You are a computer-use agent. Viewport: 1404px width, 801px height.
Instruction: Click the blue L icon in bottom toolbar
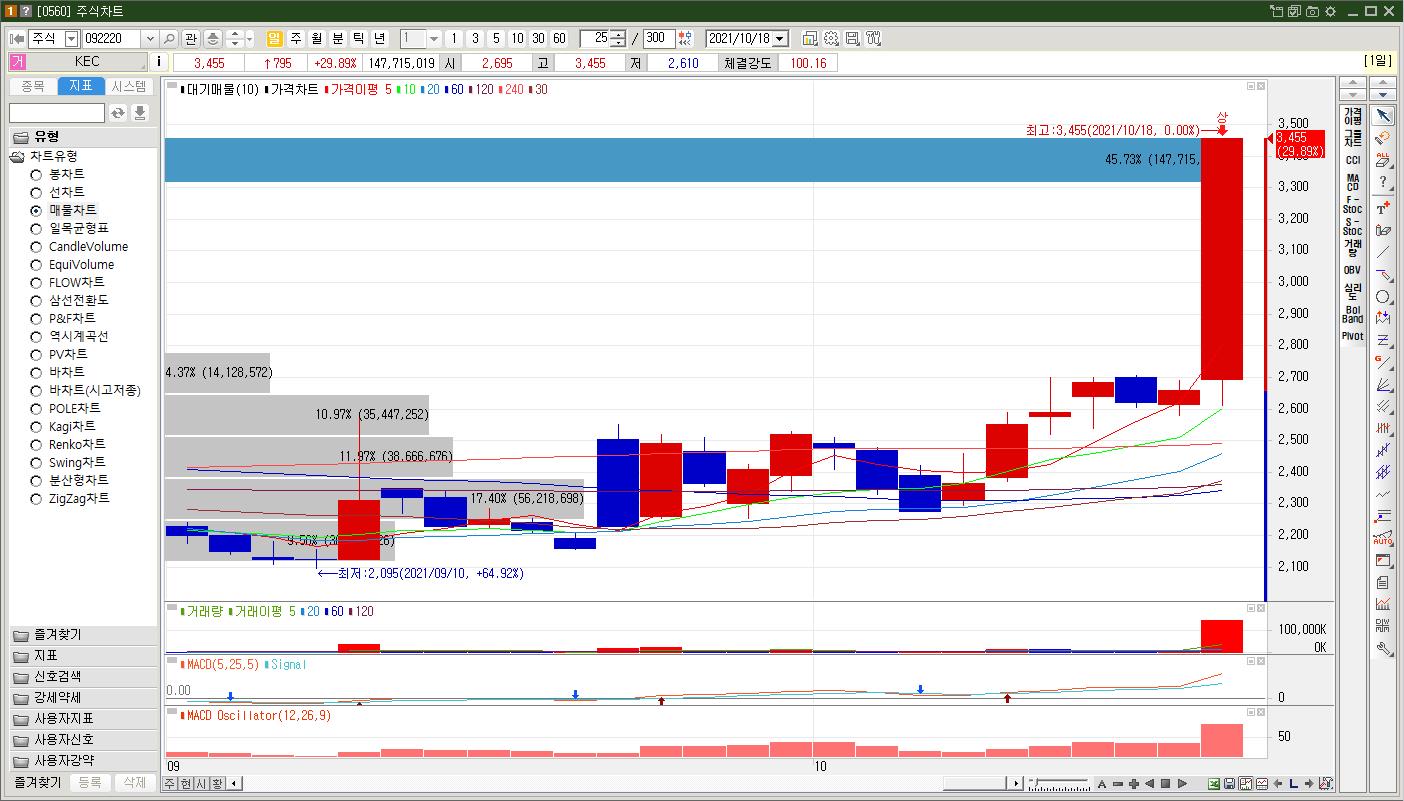pos(1293,784)
